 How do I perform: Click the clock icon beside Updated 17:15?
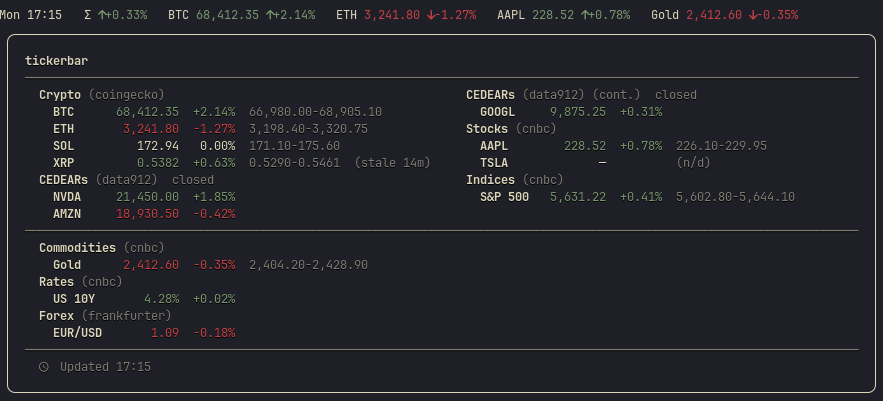coord(44,367)
